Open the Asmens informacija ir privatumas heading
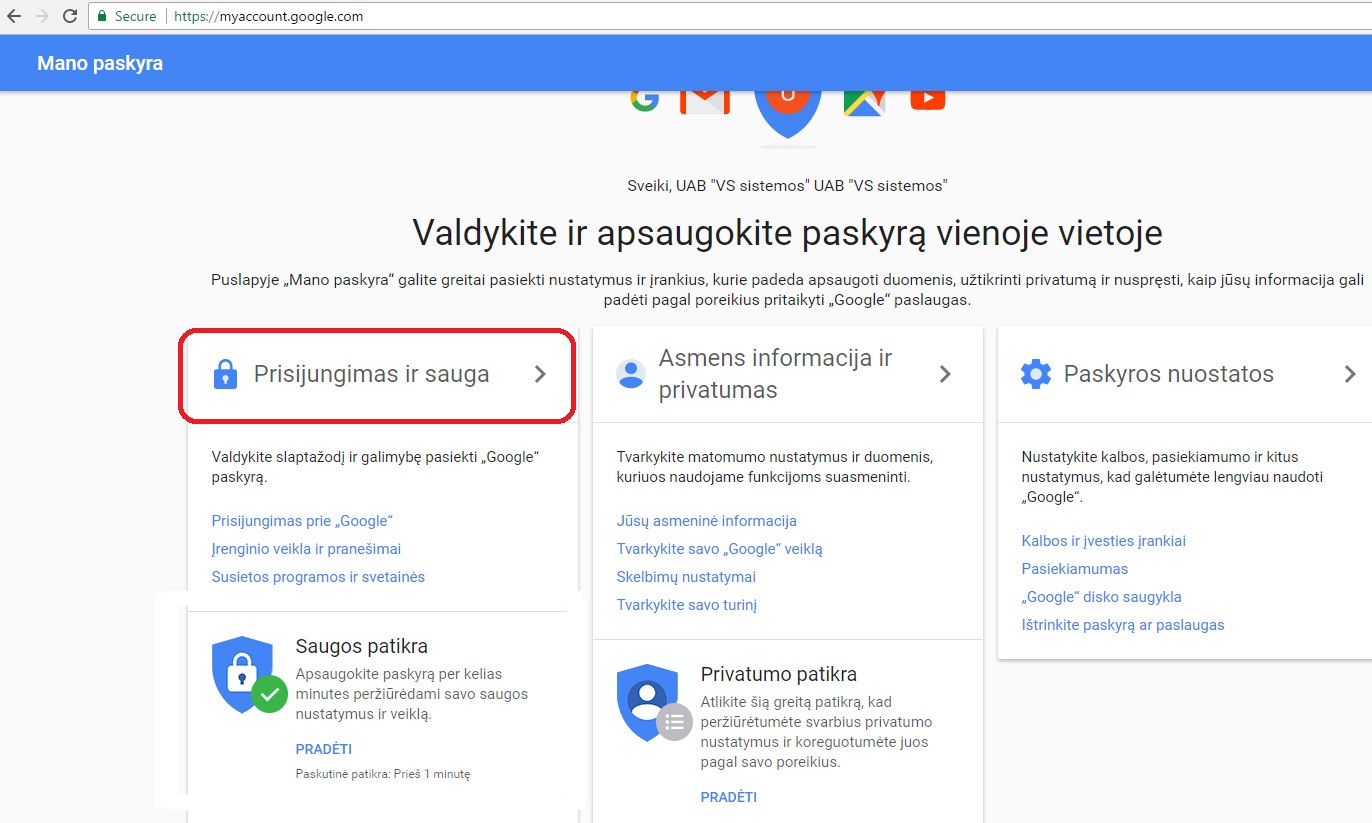Image resolution: width=1372 pixels, height=823 pixels. coord(775,374)
